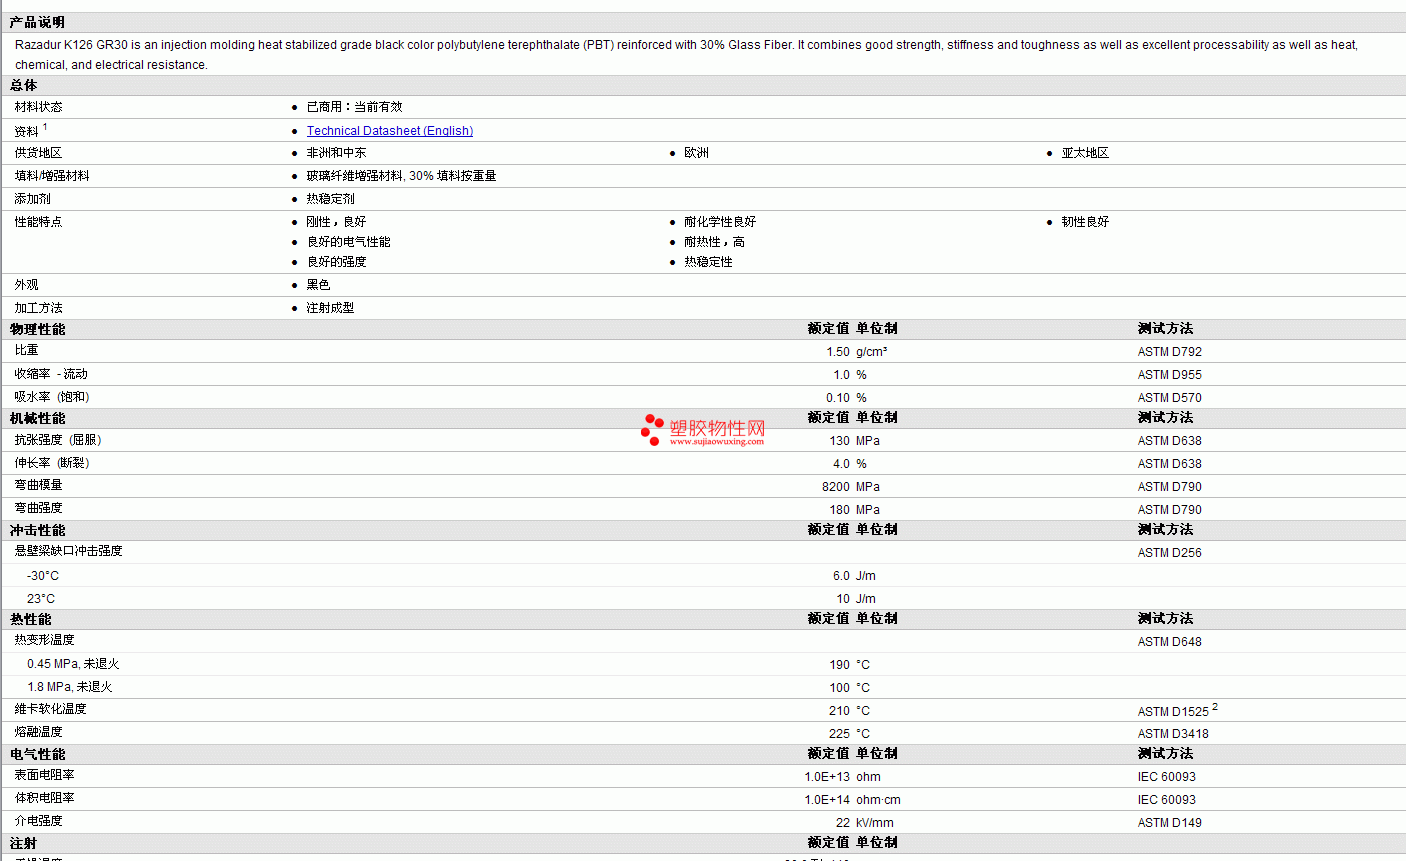Click the 8200 flexural modulus value
Viewport: 1406px width, 861px height.
(836, 487)
